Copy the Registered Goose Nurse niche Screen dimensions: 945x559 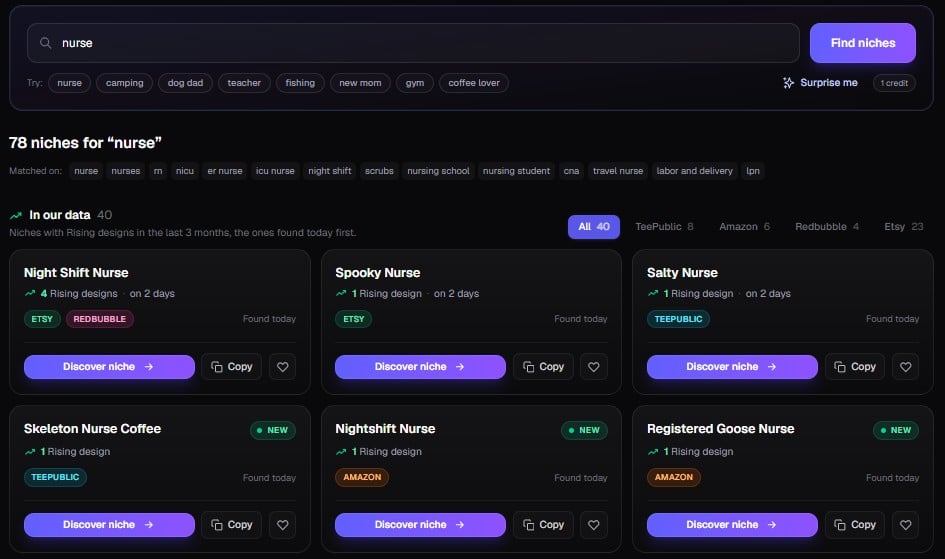855,525
